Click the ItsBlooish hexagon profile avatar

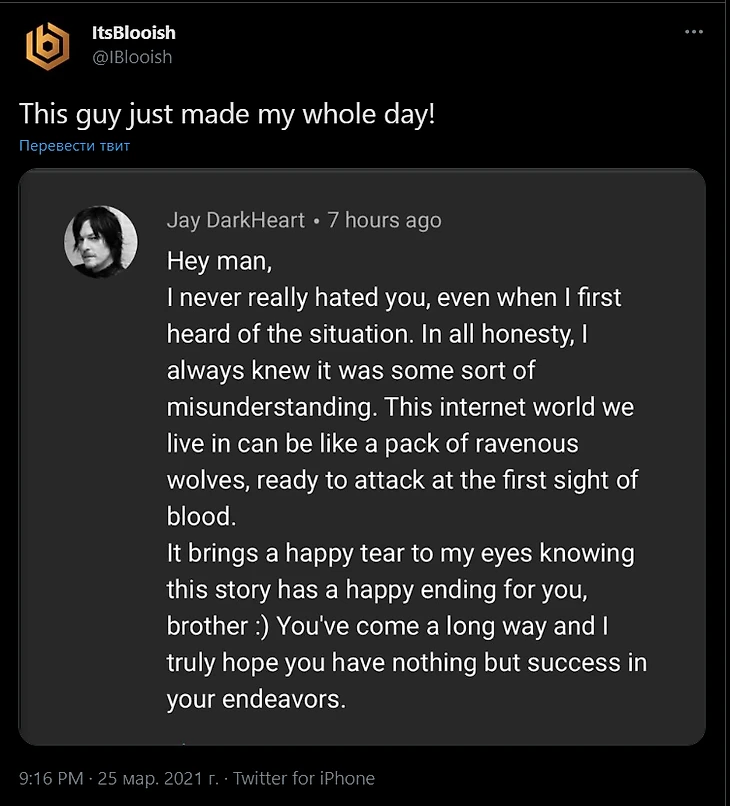[46, 44]
